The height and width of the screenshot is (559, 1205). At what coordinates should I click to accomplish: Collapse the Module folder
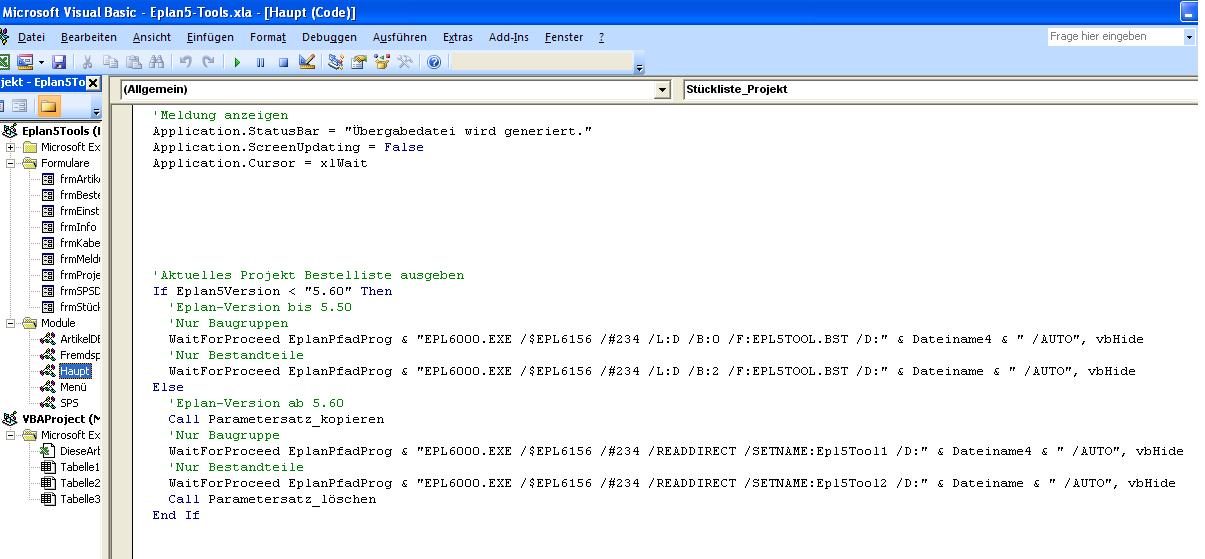point(11,323)
